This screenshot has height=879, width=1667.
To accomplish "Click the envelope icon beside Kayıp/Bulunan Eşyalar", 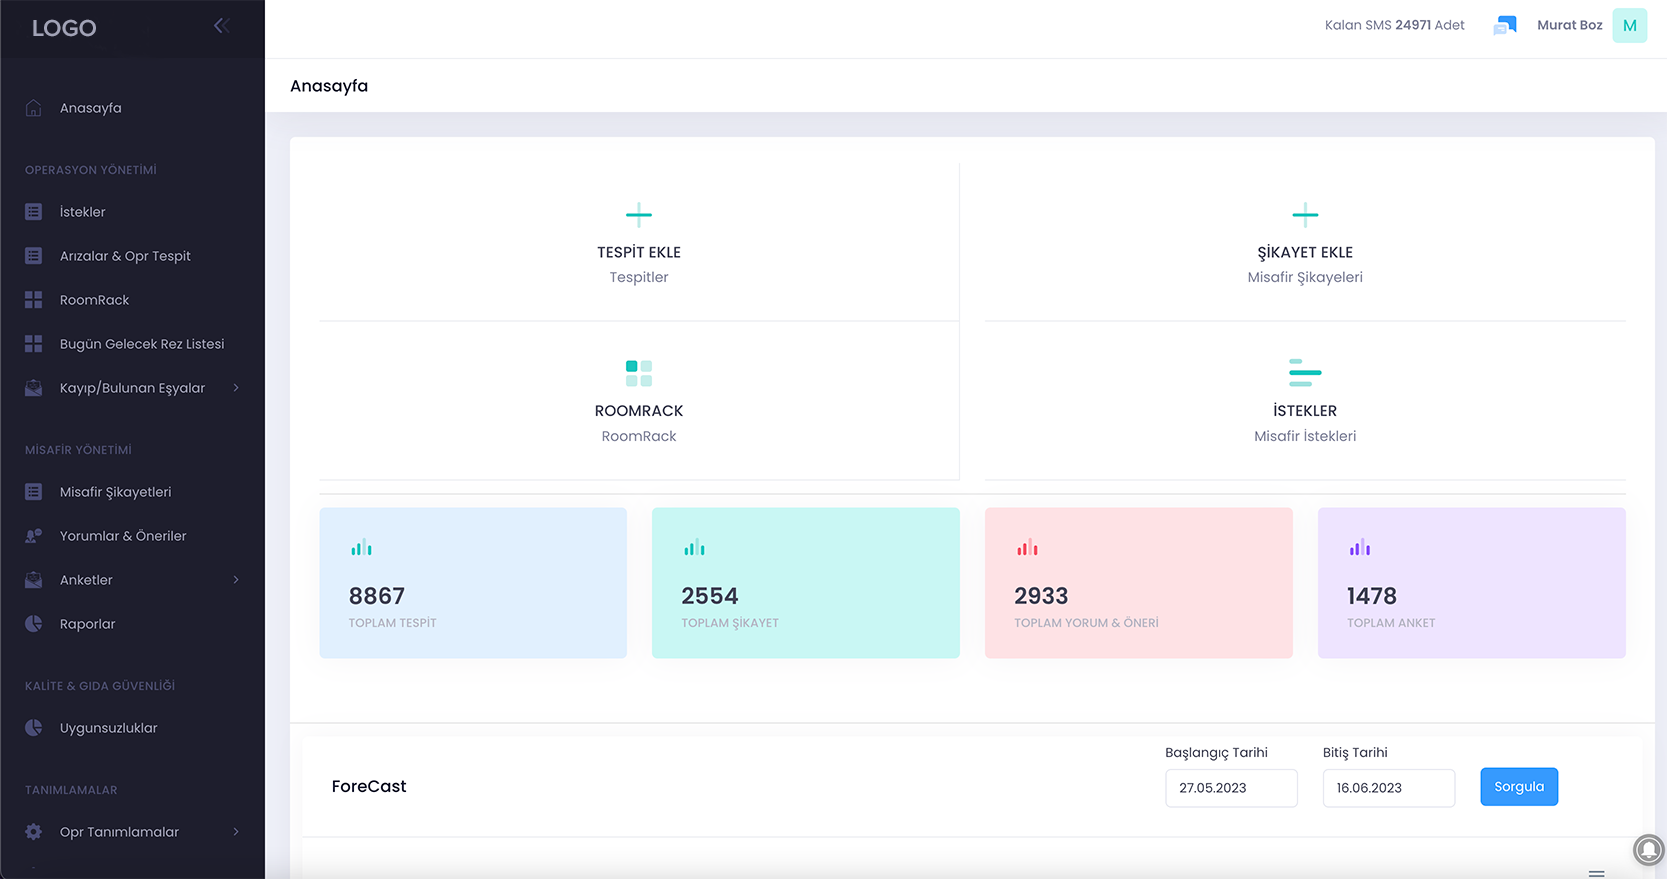I will coord(33,388).
